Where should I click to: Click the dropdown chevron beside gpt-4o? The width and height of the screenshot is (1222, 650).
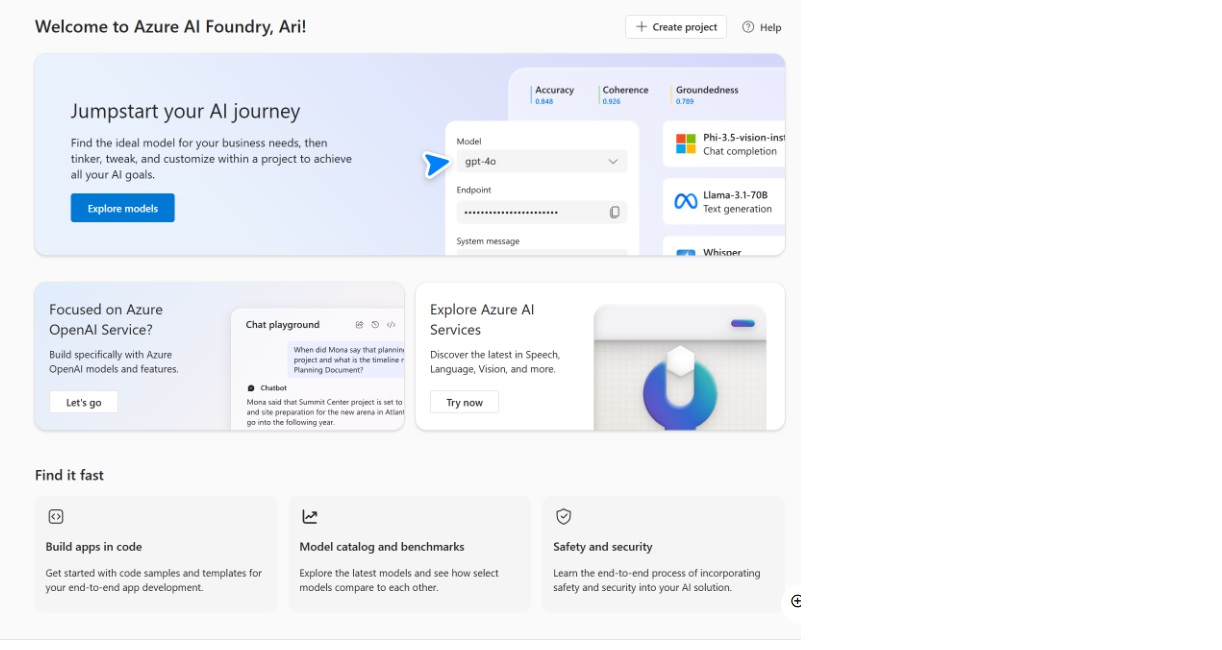[x=613, y=161]
